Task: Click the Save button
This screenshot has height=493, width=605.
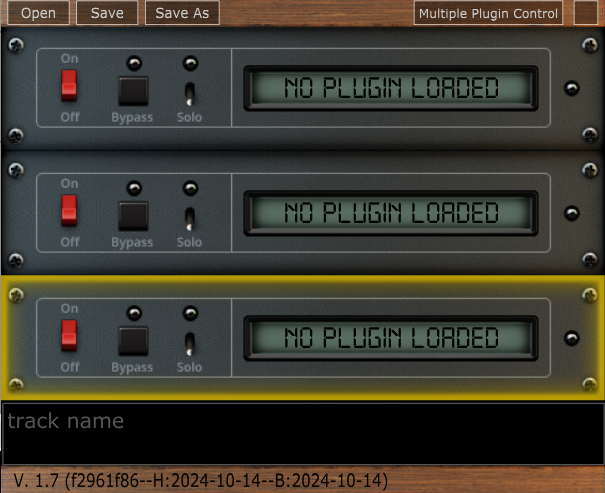Action: pyautogui.click(x=107, y=13)
